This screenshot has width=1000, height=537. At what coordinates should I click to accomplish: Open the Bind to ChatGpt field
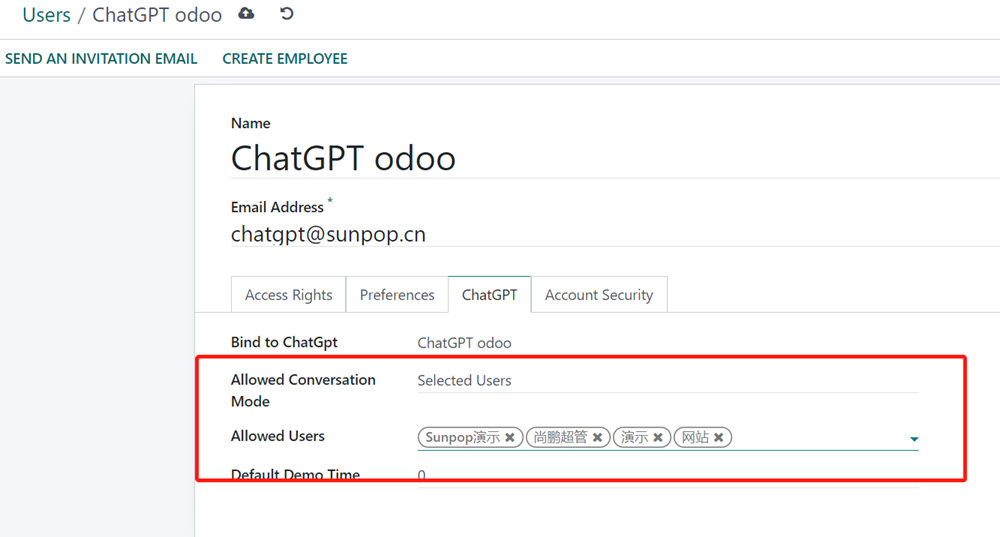click(464, 343)
